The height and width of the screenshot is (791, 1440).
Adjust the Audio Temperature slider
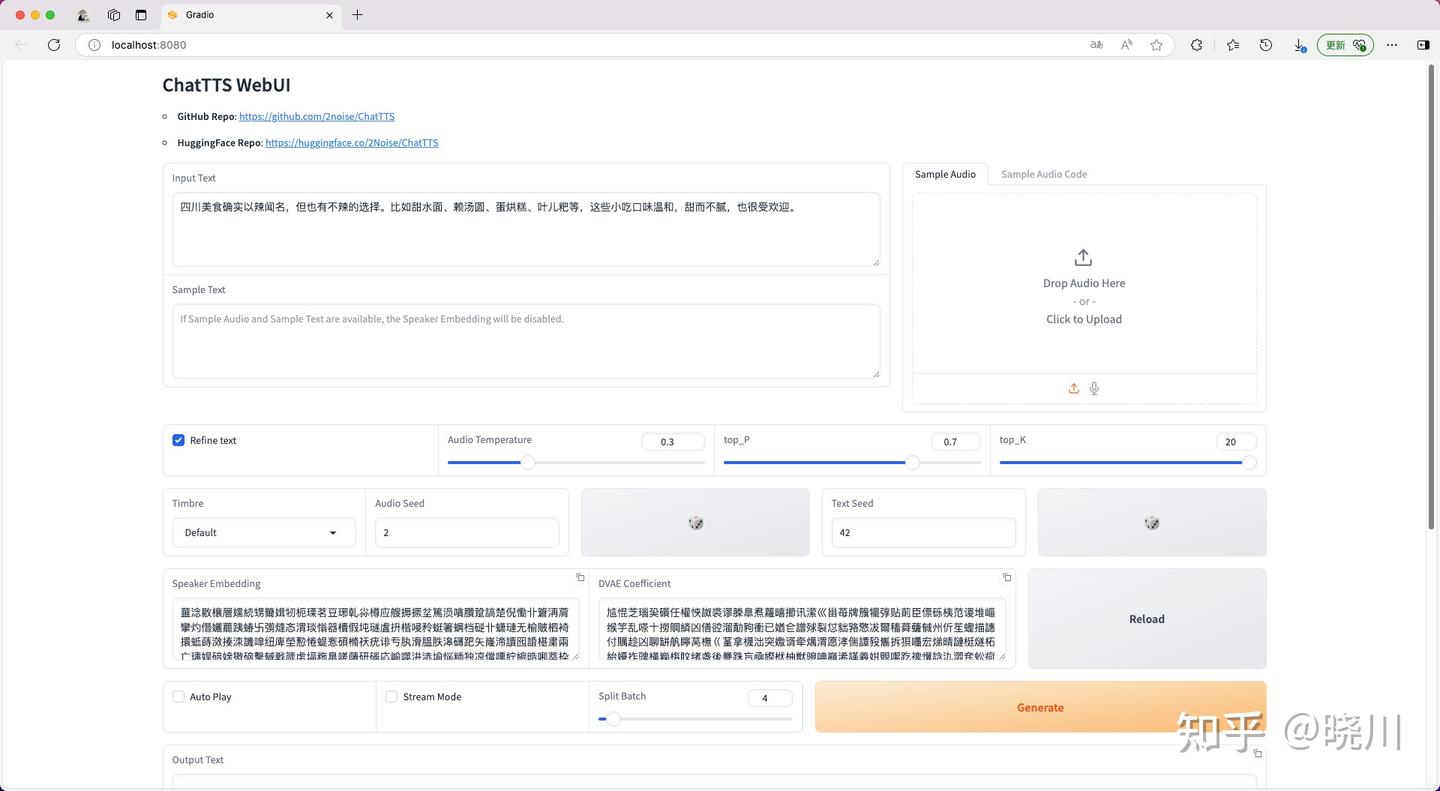click(576, 462)
